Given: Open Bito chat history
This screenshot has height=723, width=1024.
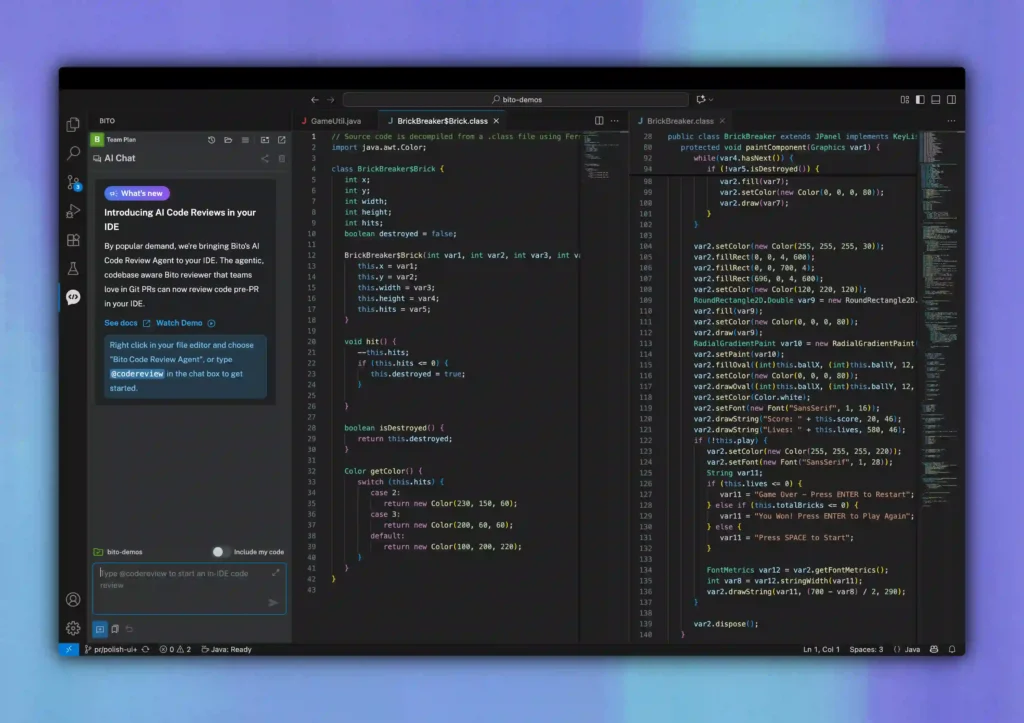Looking at the screenshot, I should tap(211, 139).
